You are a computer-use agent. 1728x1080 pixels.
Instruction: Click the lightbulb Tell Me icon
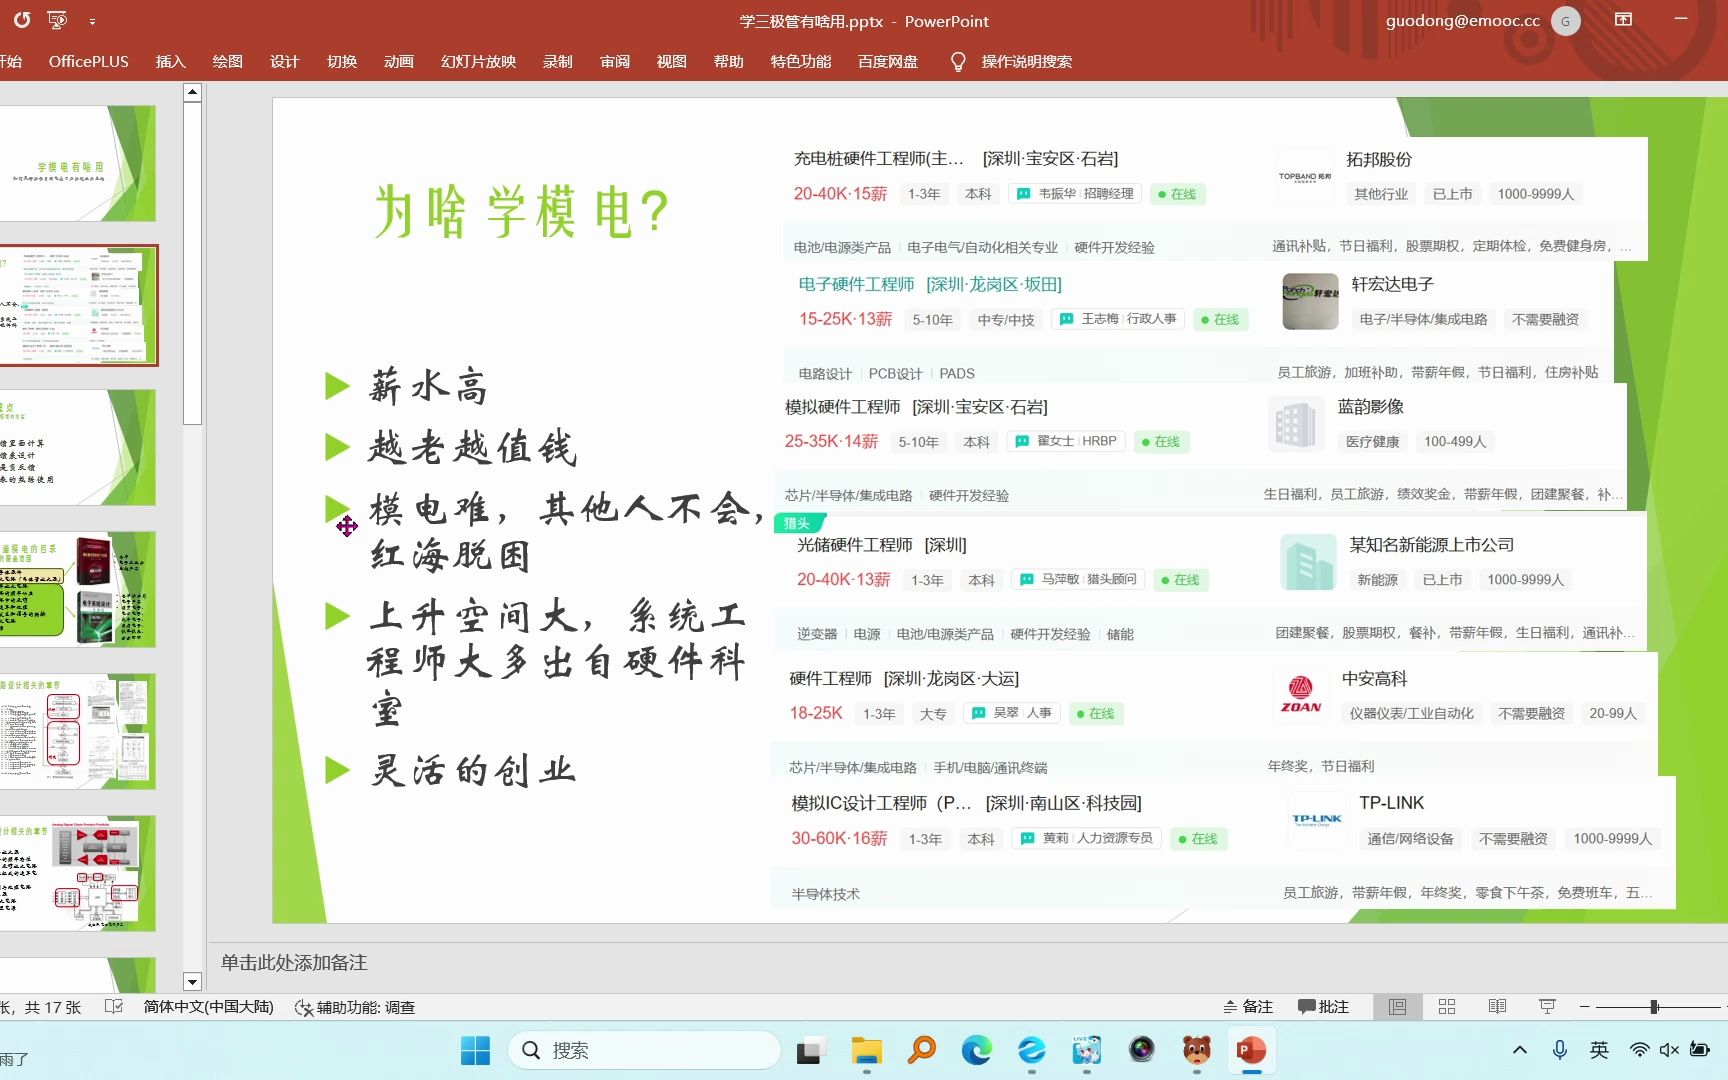pos(958,62)
